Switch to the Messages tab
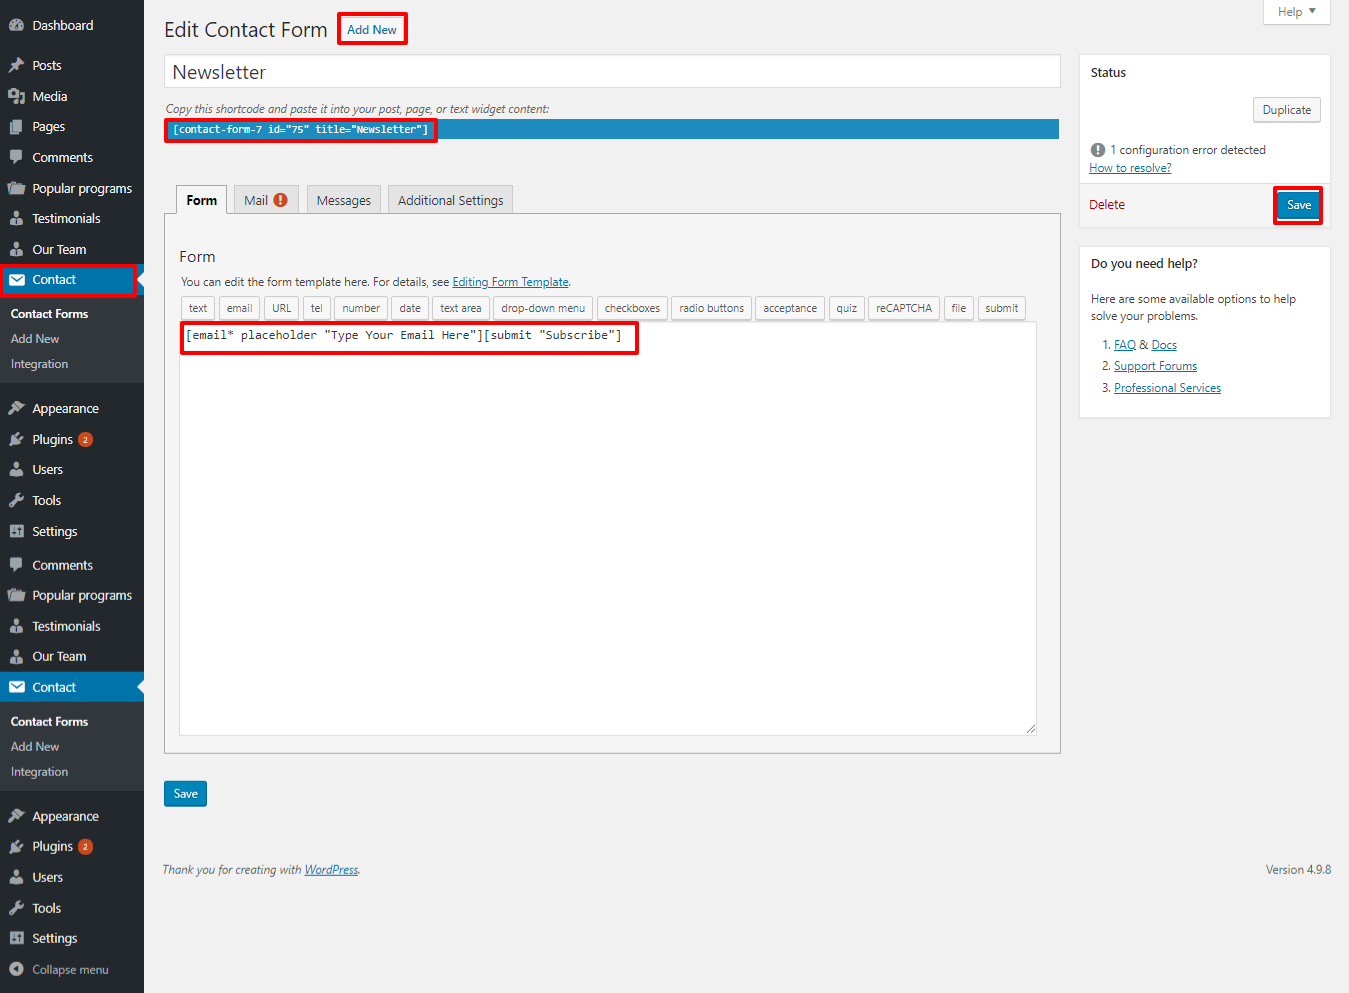The height and width of the screenshot is (993, 1349). click(343, 201)
